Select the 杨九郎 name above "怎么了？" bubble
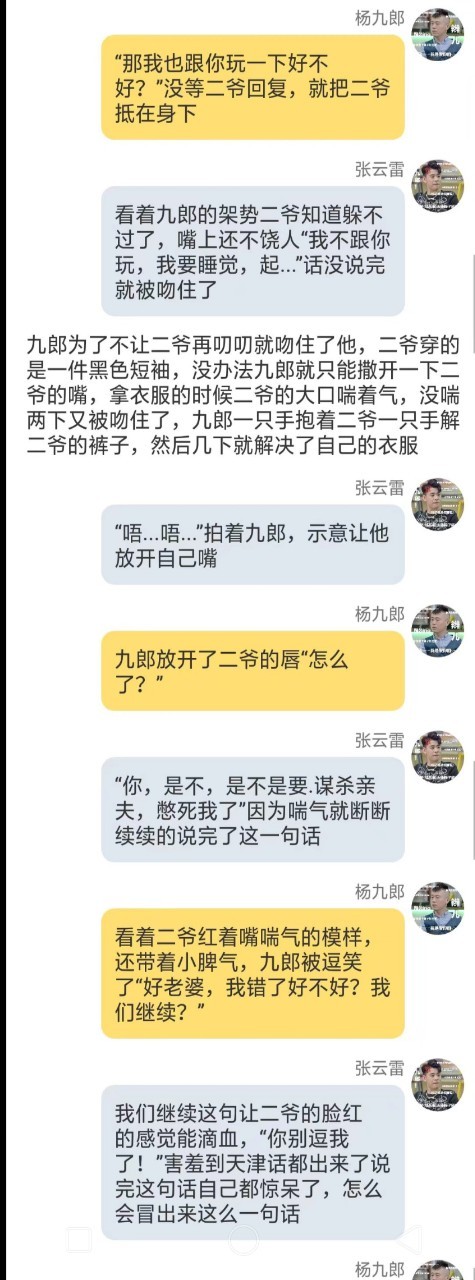Image resolution: width=475 pixels, height=1280 pixels. pos(380,614)
